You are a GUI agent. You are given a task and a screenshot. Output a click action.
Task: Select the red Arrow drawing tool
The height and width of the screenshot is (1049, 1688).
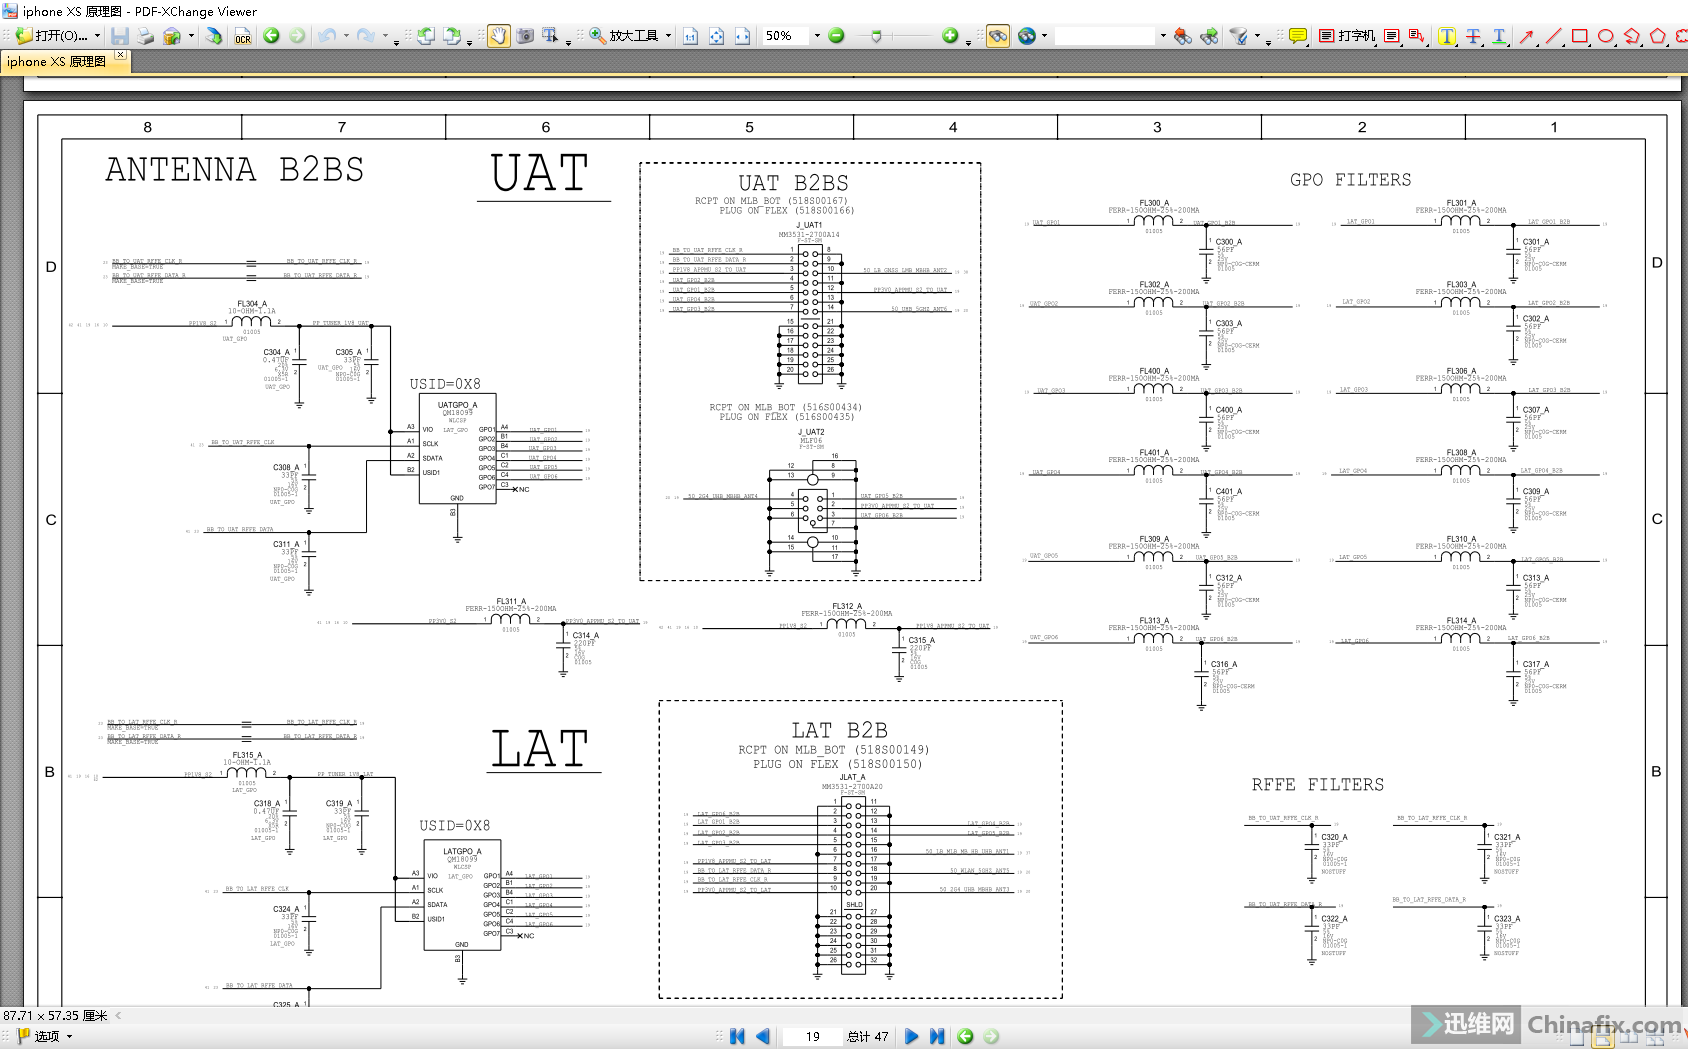click(x=1527, y=36)
